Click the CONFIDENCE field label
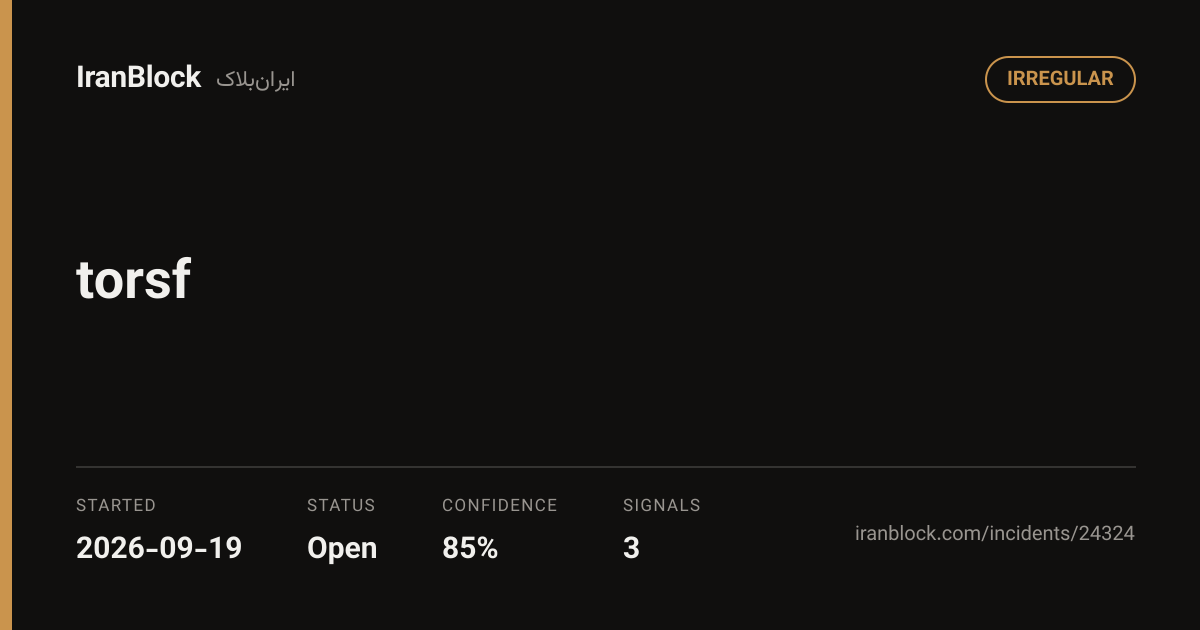The width and height of the screenshot is (1200, 630). click(x=500, y=505)
